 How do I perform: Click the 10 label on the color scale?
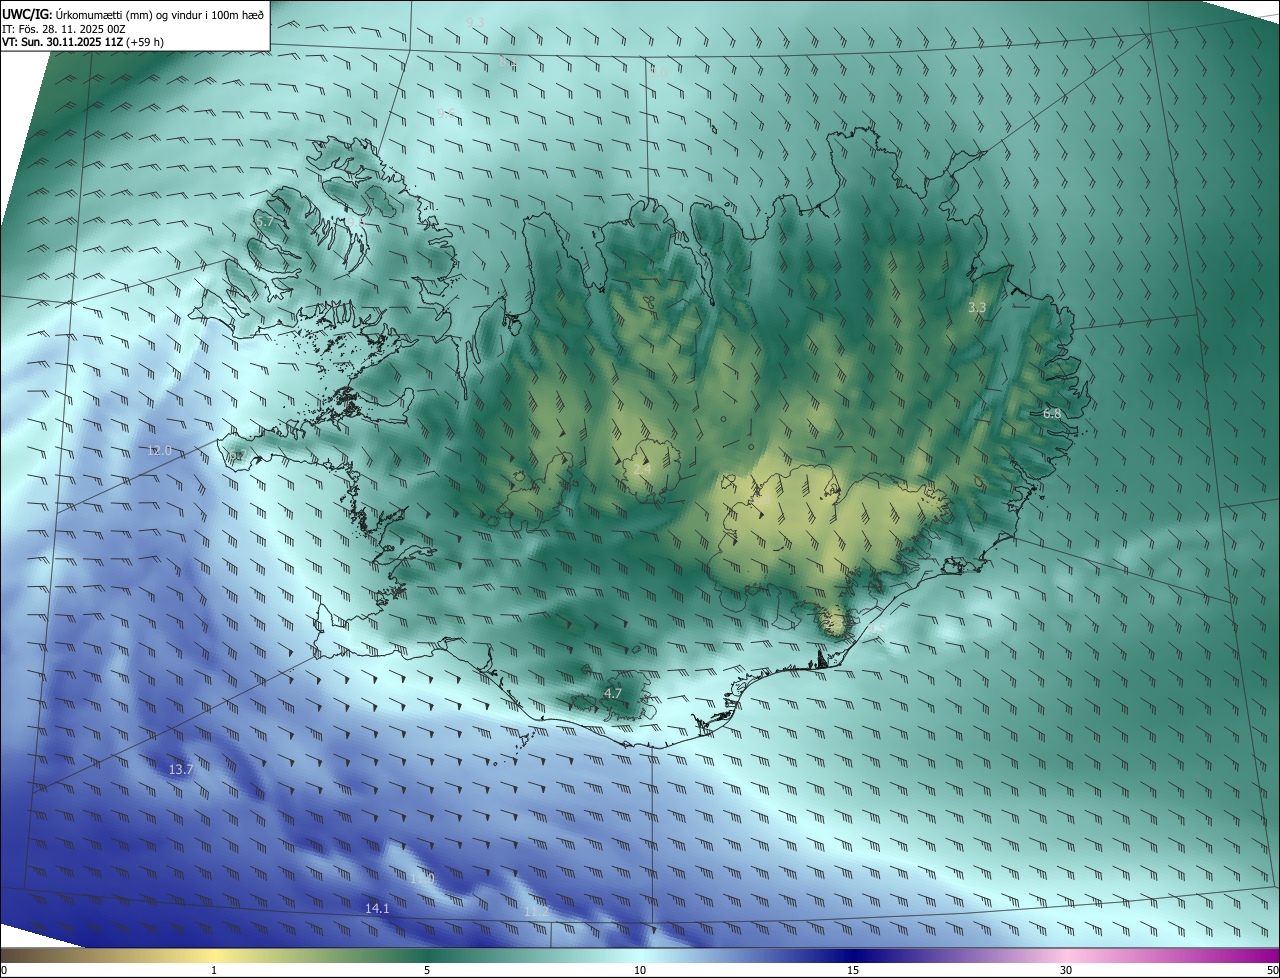point(640,970)
